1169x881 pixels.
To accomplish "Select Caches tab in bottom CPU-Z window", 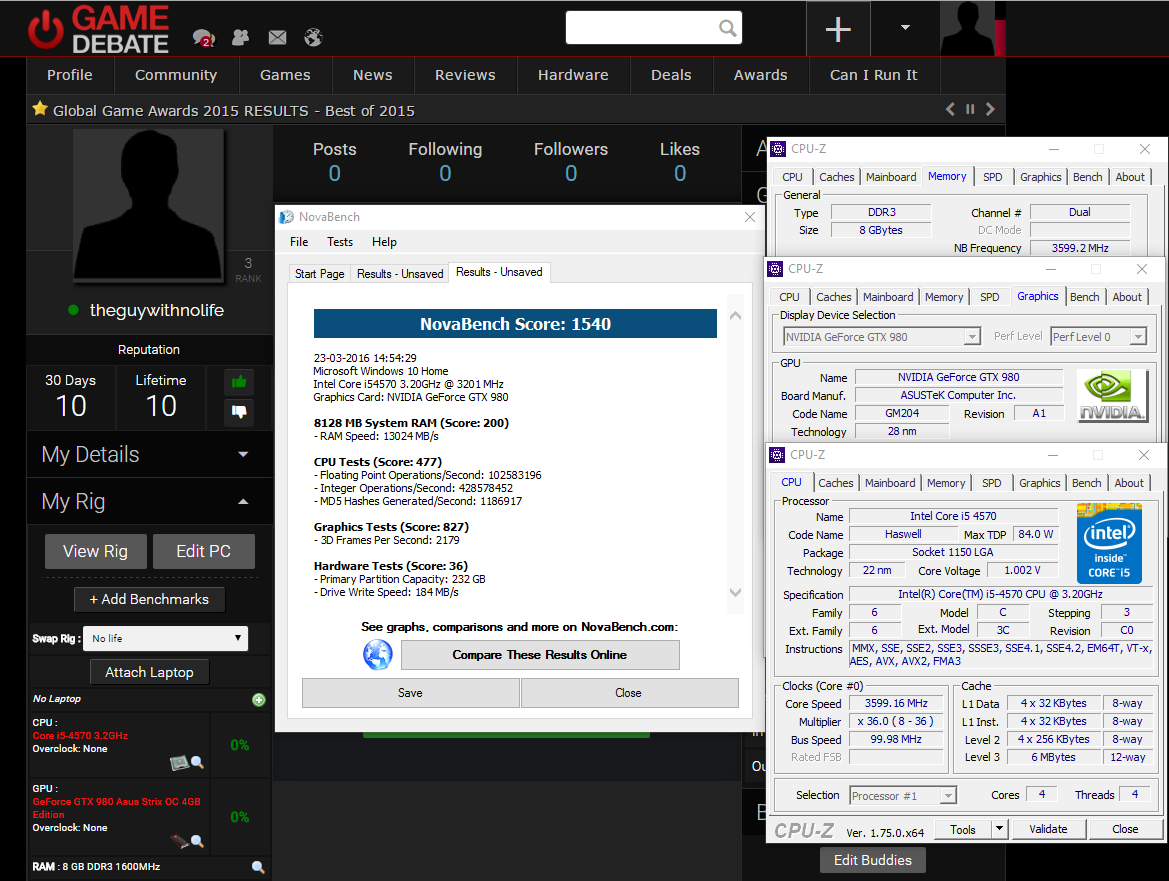I will (x=836, y=483).
